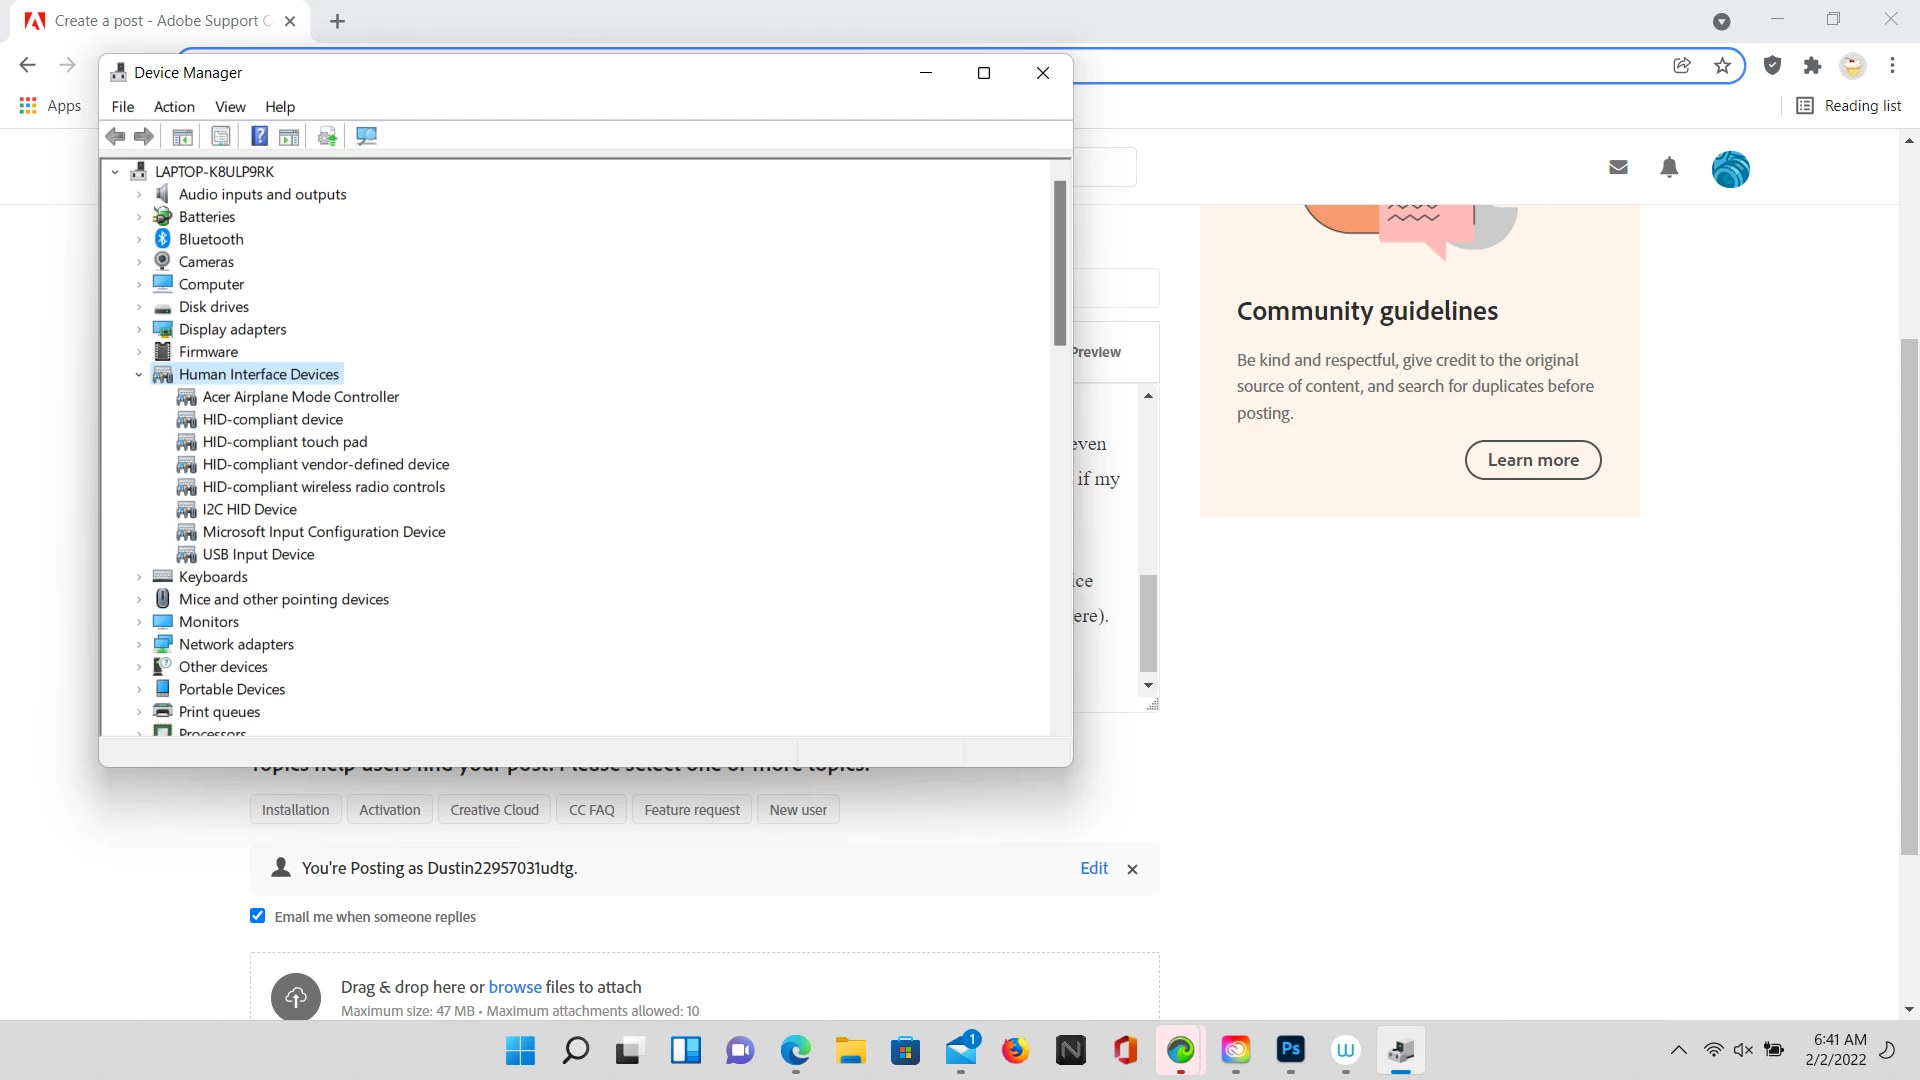
Task: Click the Update device driver toolbar icon
Action: (327, 136)
